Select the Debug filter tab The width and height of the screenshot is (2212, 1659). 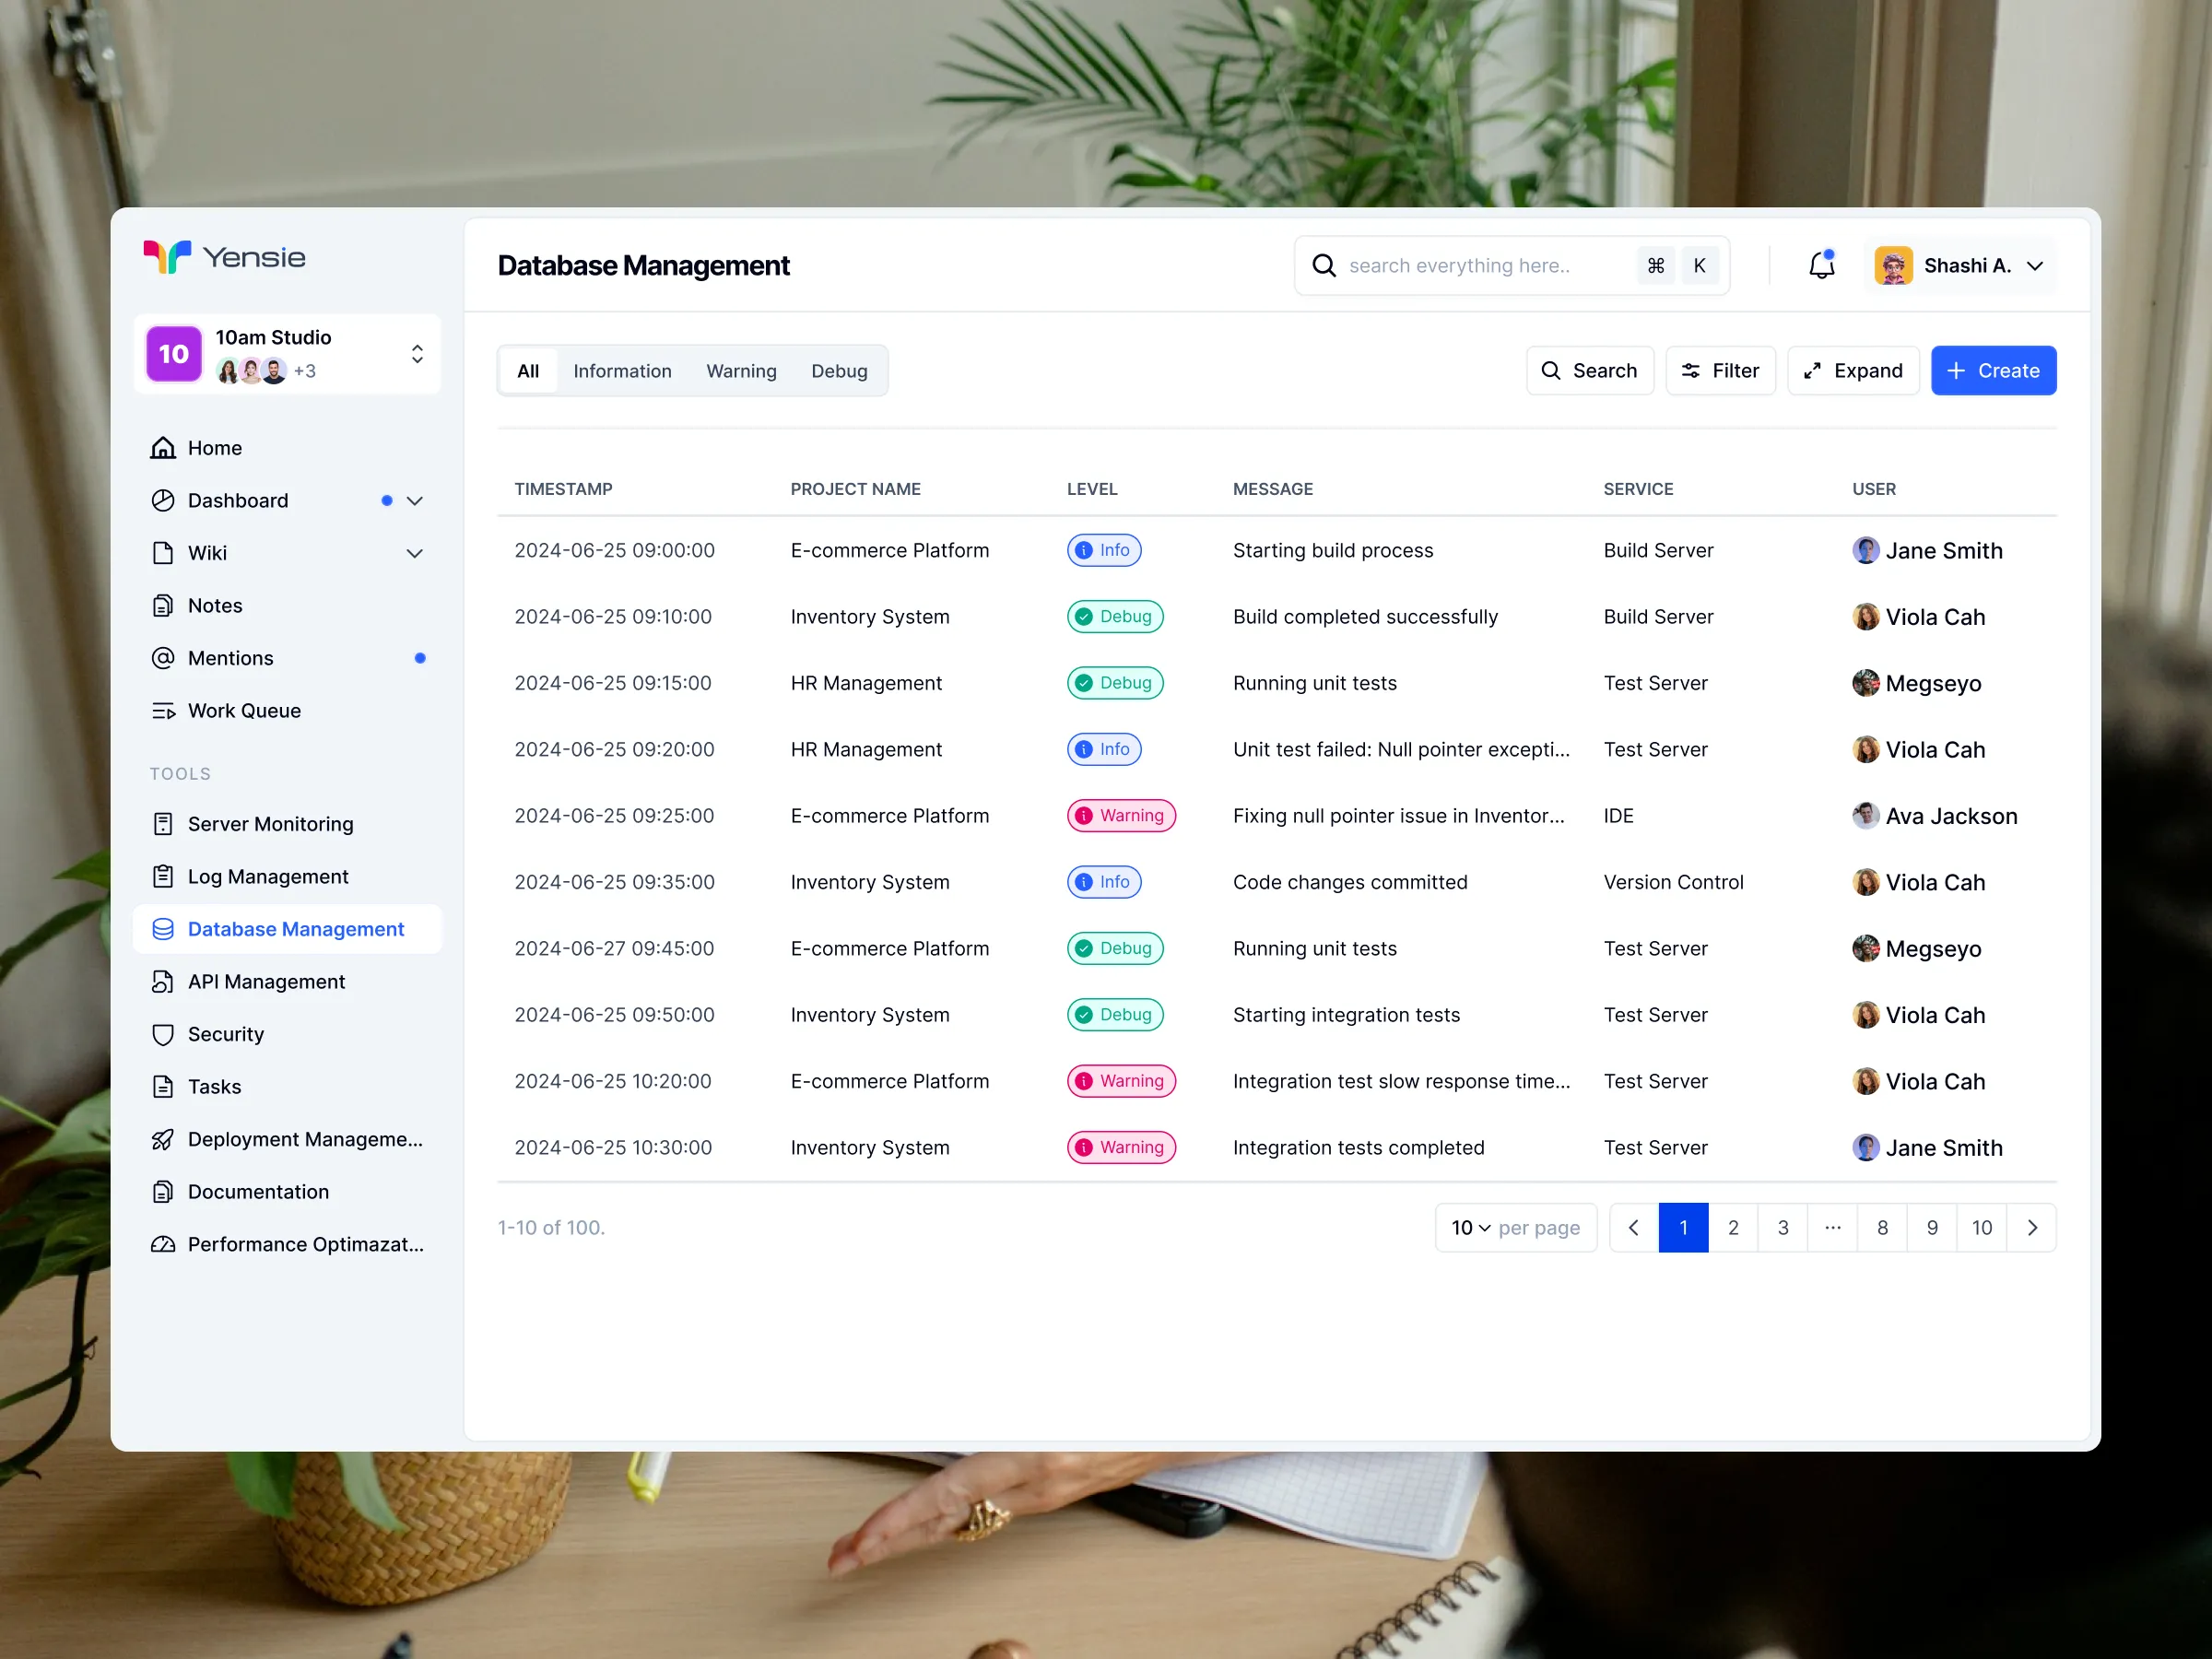pos(838,371)
